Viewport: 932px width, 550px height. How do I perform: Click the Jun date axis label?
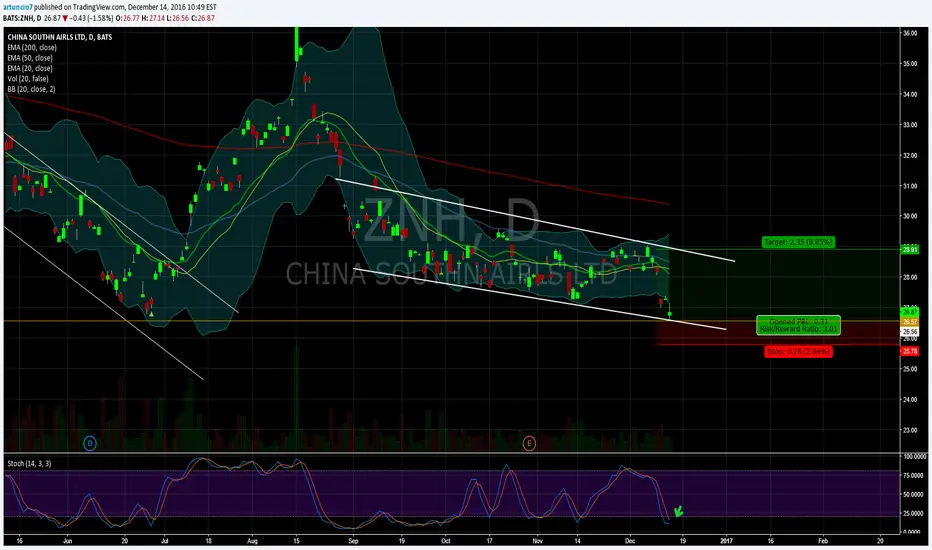tap(67, 541)
